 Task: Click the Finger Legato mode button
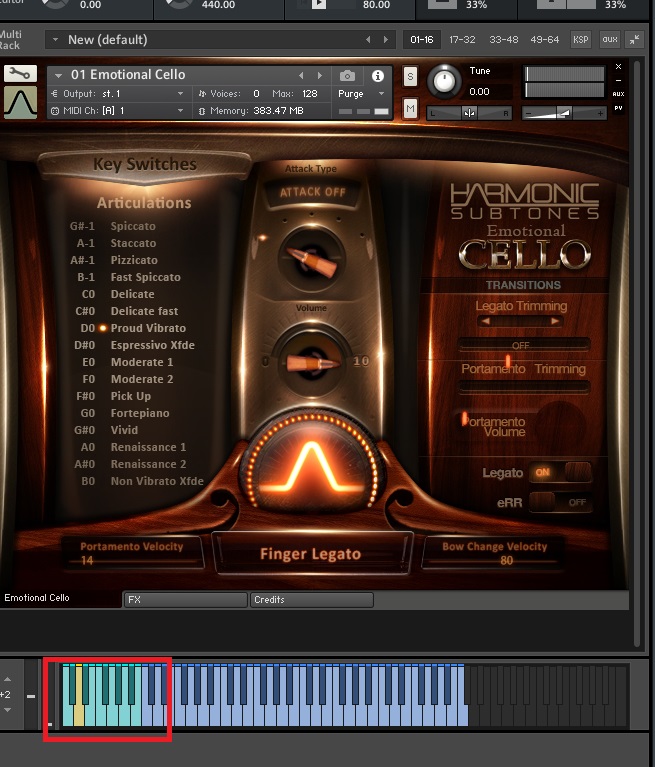click(311, 554)
